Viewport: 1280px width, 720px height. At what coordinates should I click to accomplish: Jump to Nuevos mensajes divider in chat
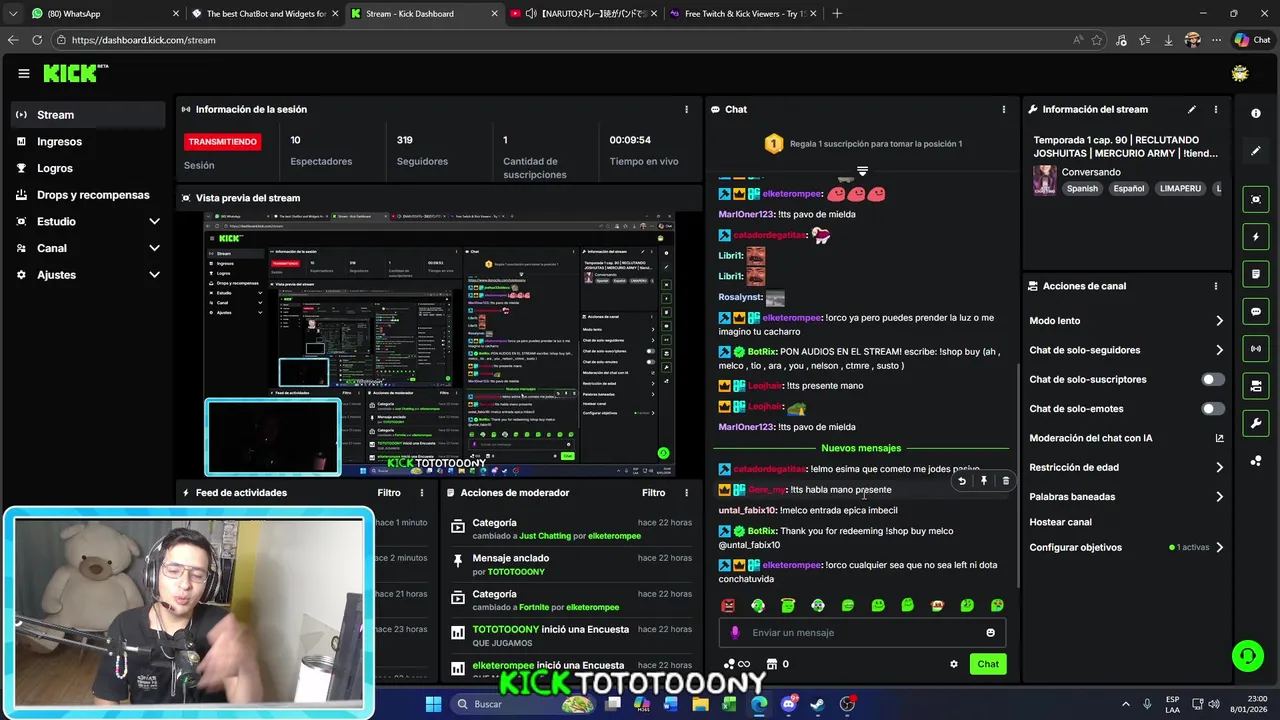(x=861, y=448)
